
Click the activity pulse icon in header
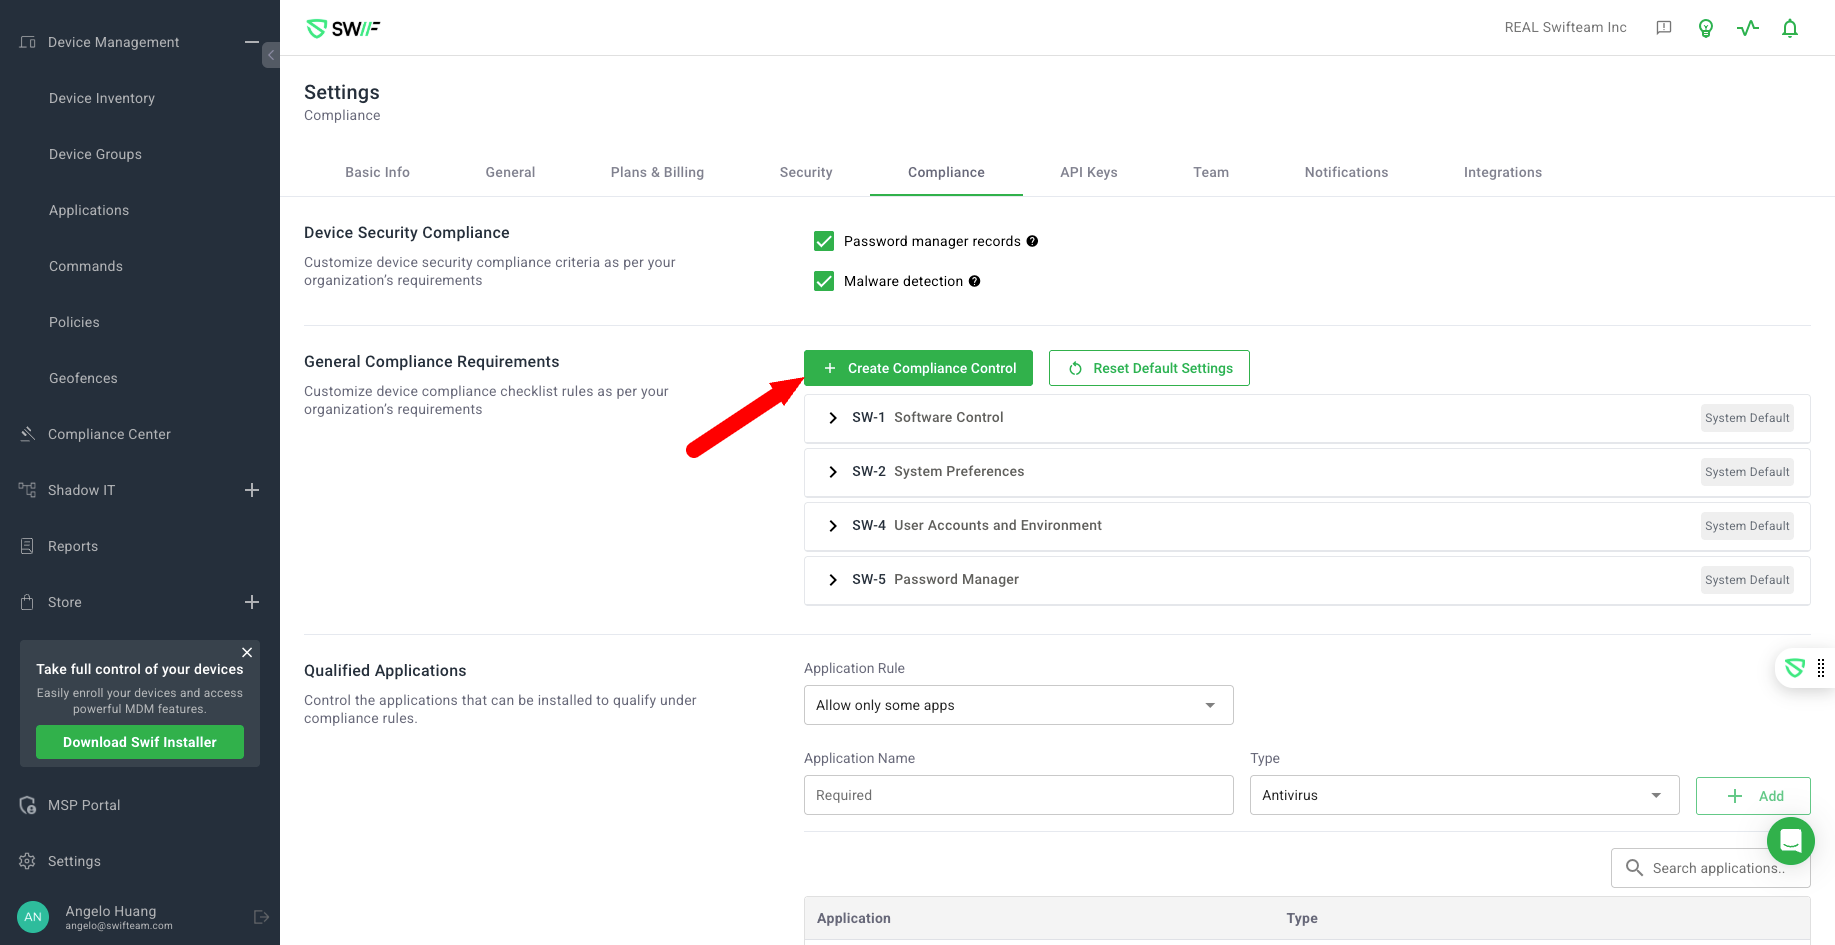pos(1748,28)
